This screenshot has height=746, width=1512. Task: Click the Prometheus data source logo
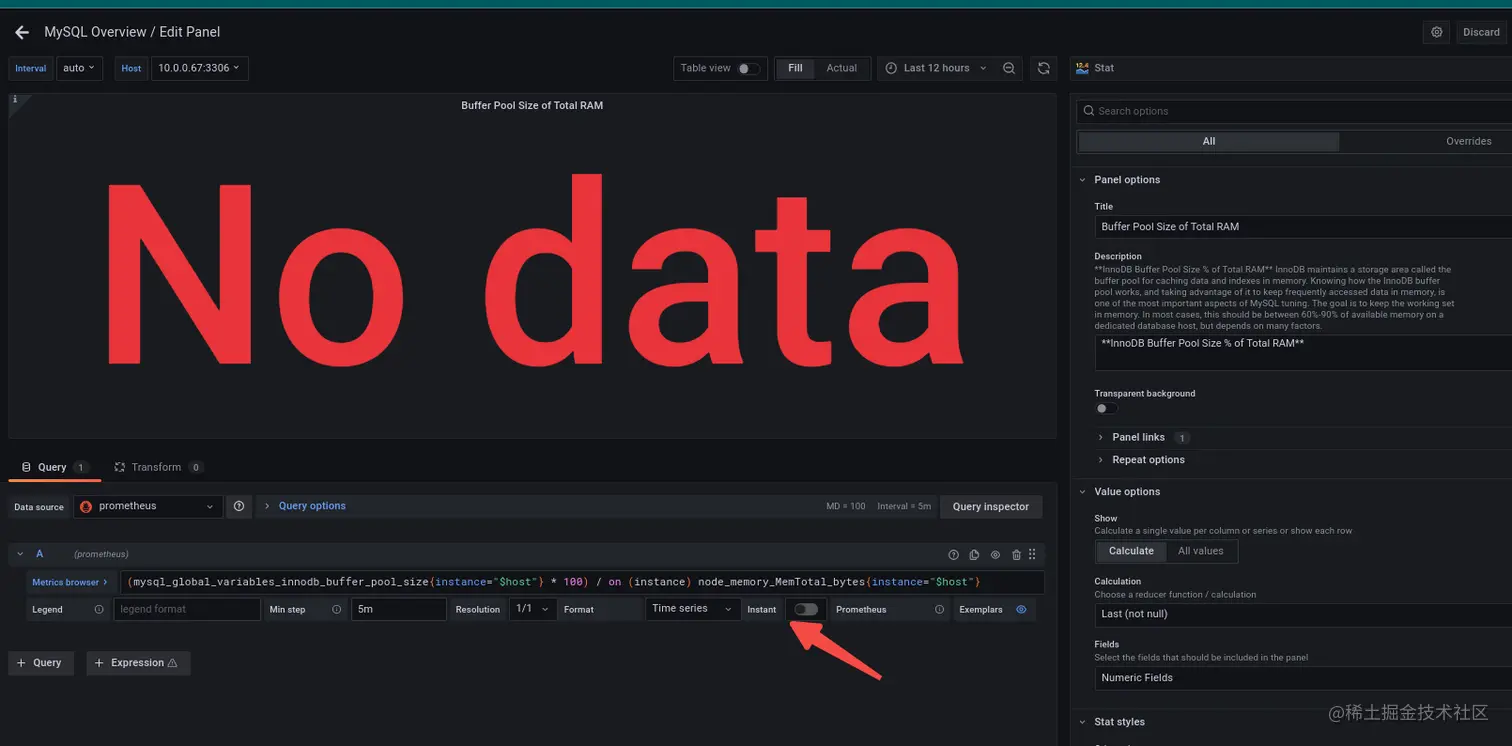tap(86, 507)
